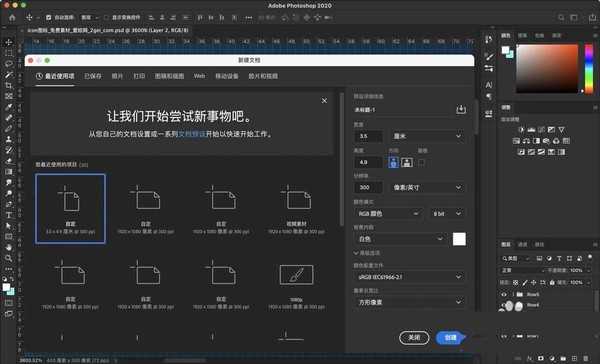Lock transparent pixels icon in Layers panel
This screenshot has height=364, width=600.
515,282
